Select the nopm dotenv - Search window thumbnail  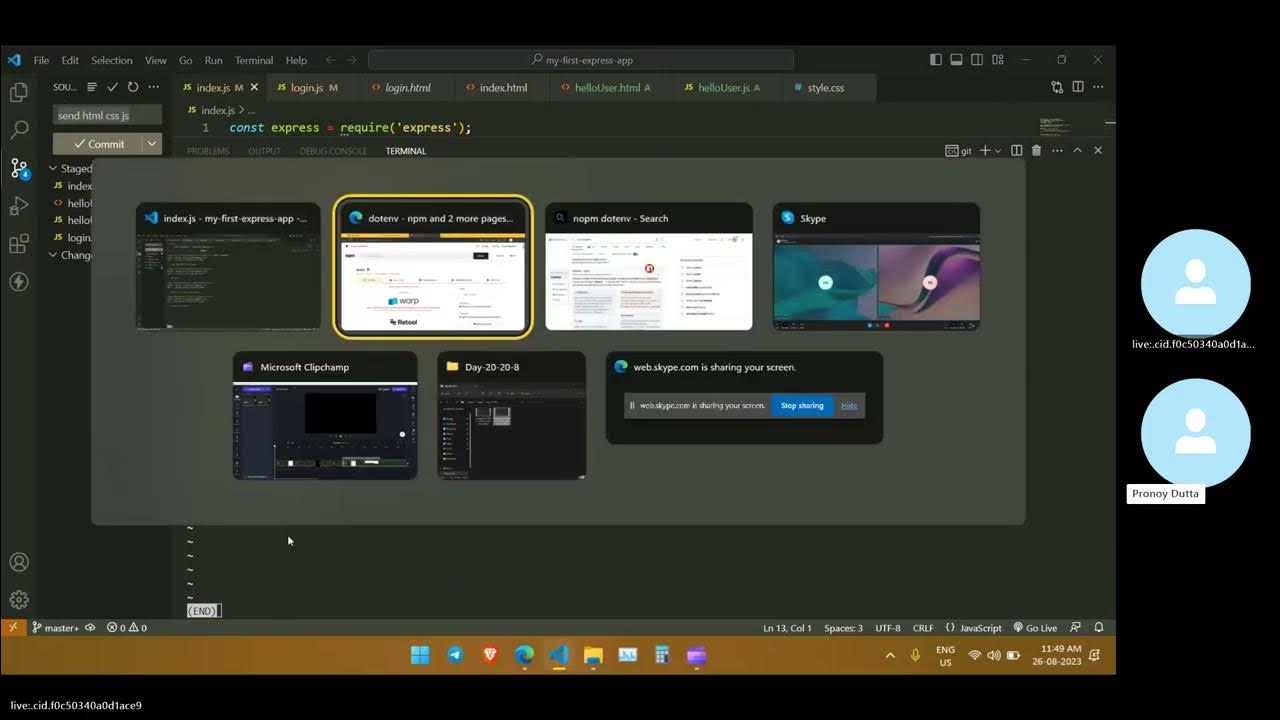click(x=649, y=267)
